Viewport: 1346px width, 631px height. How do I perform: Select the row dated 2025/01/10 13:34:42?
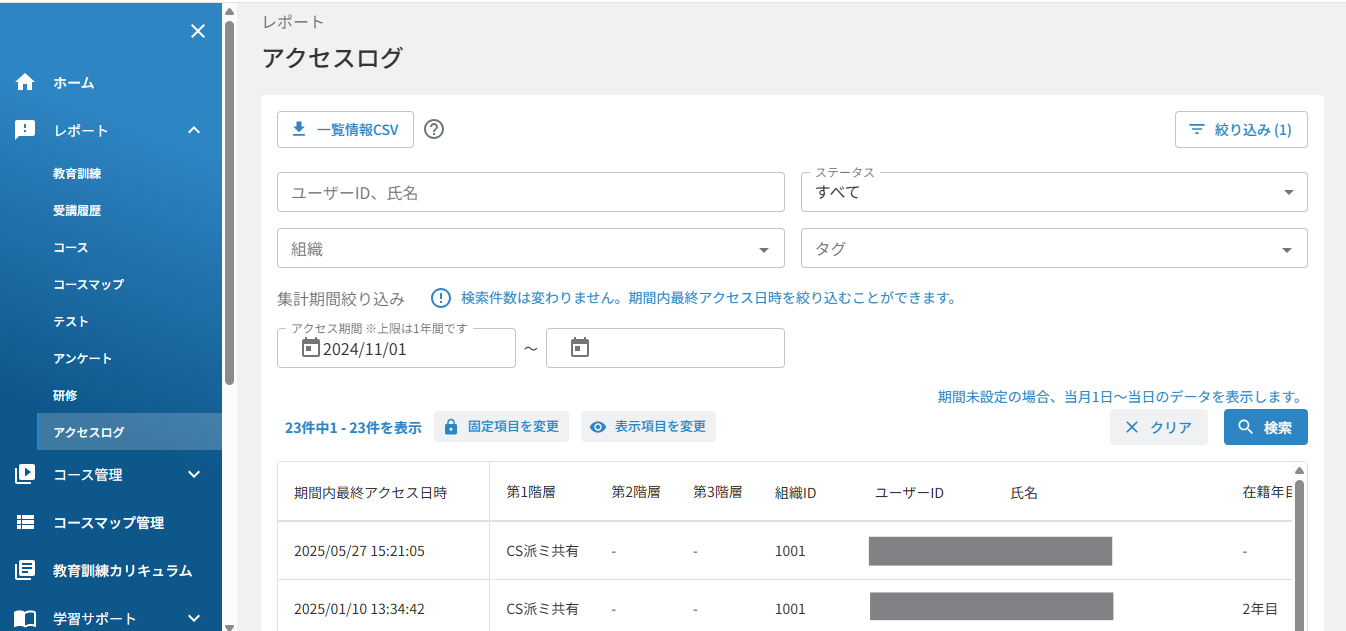click(x=785, y=606)
